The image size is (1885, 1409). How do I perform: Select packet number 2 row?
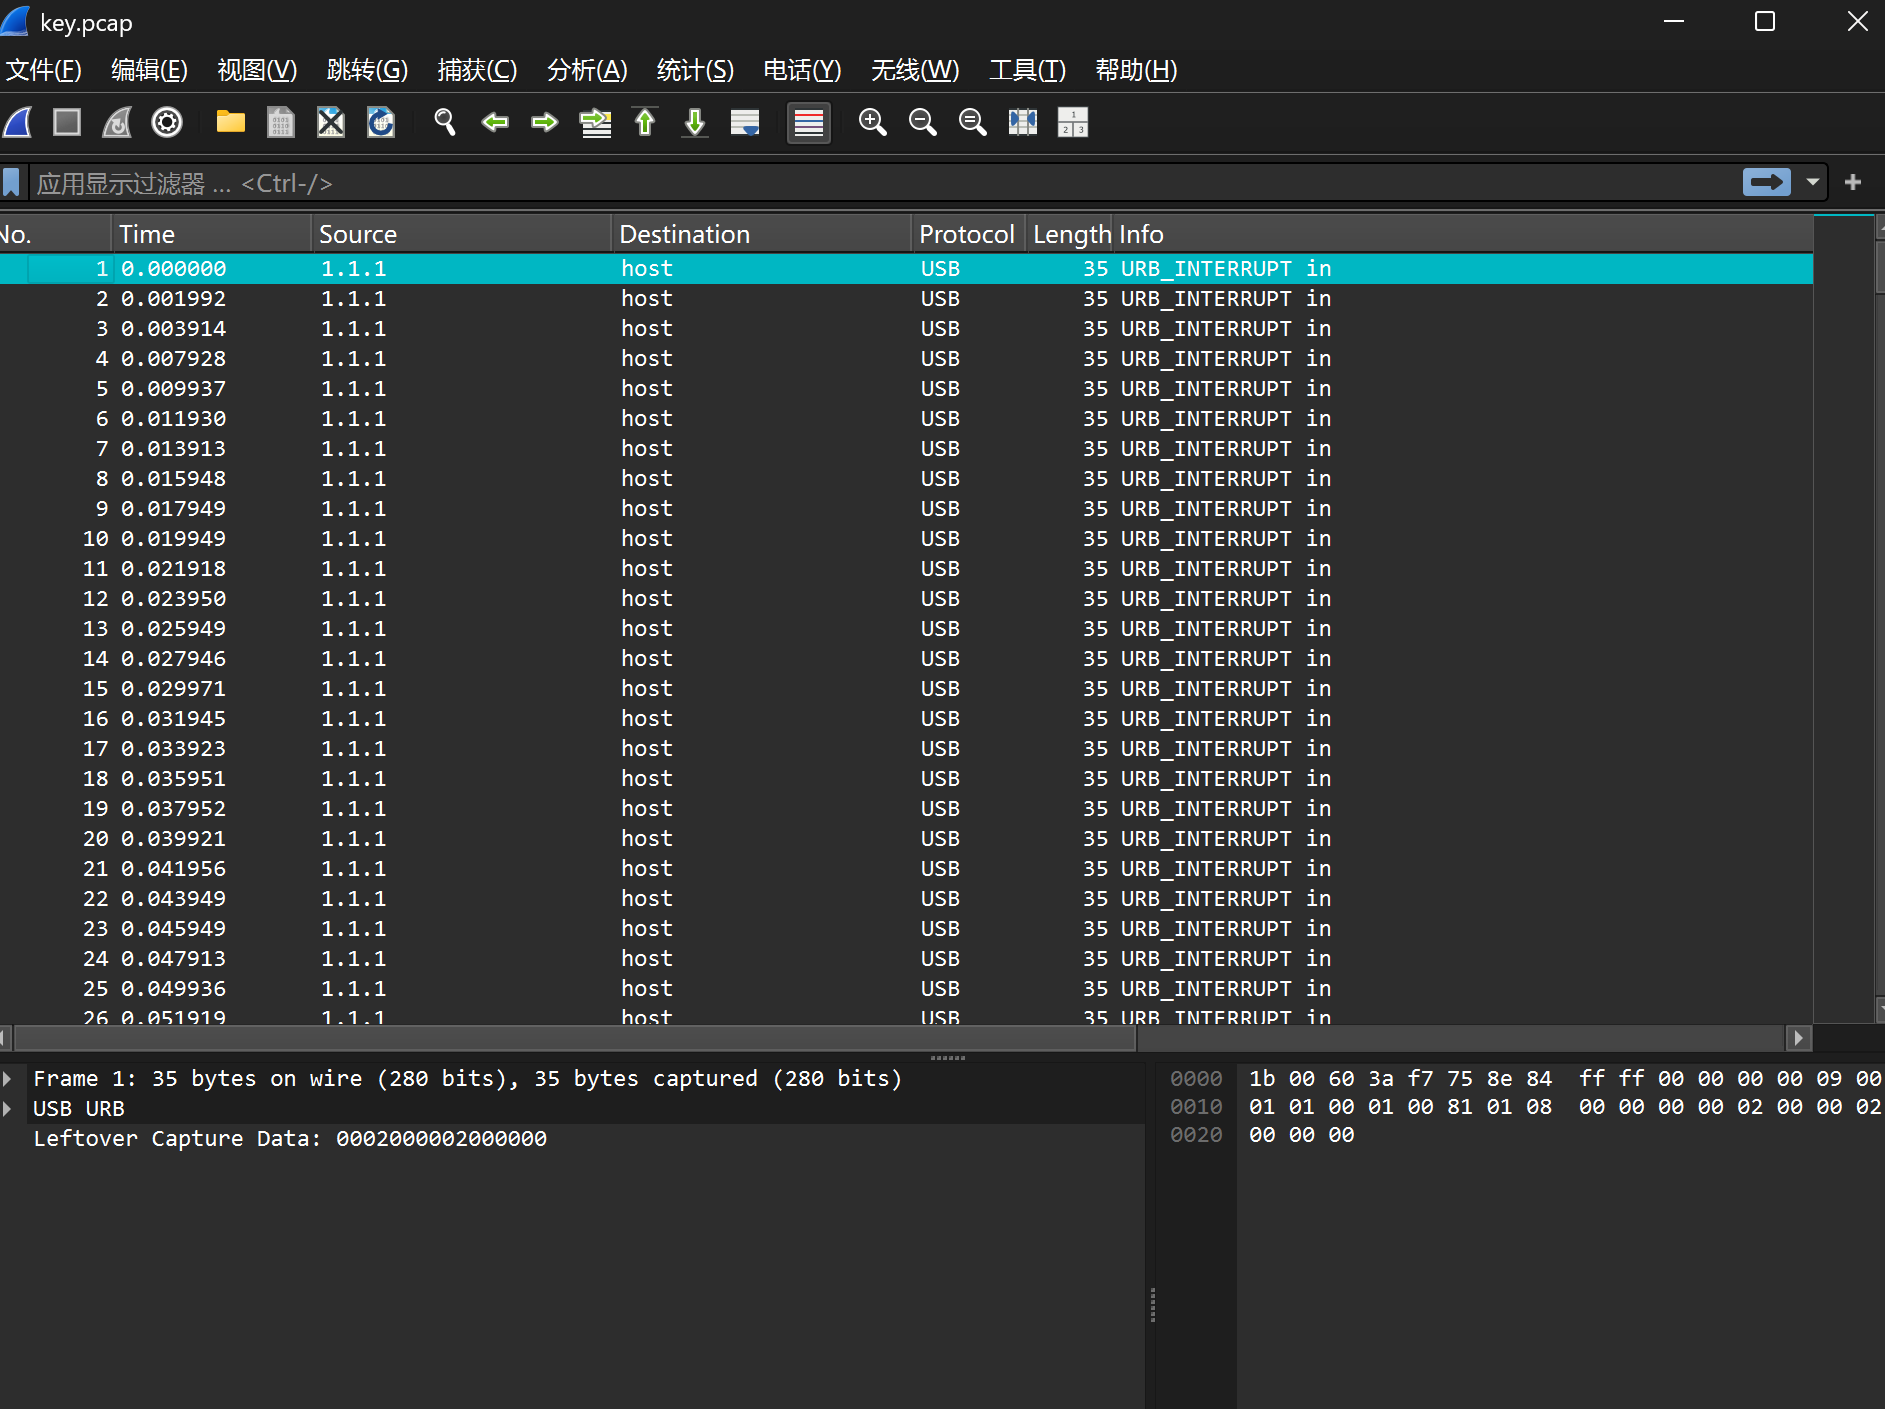point(906,298)
